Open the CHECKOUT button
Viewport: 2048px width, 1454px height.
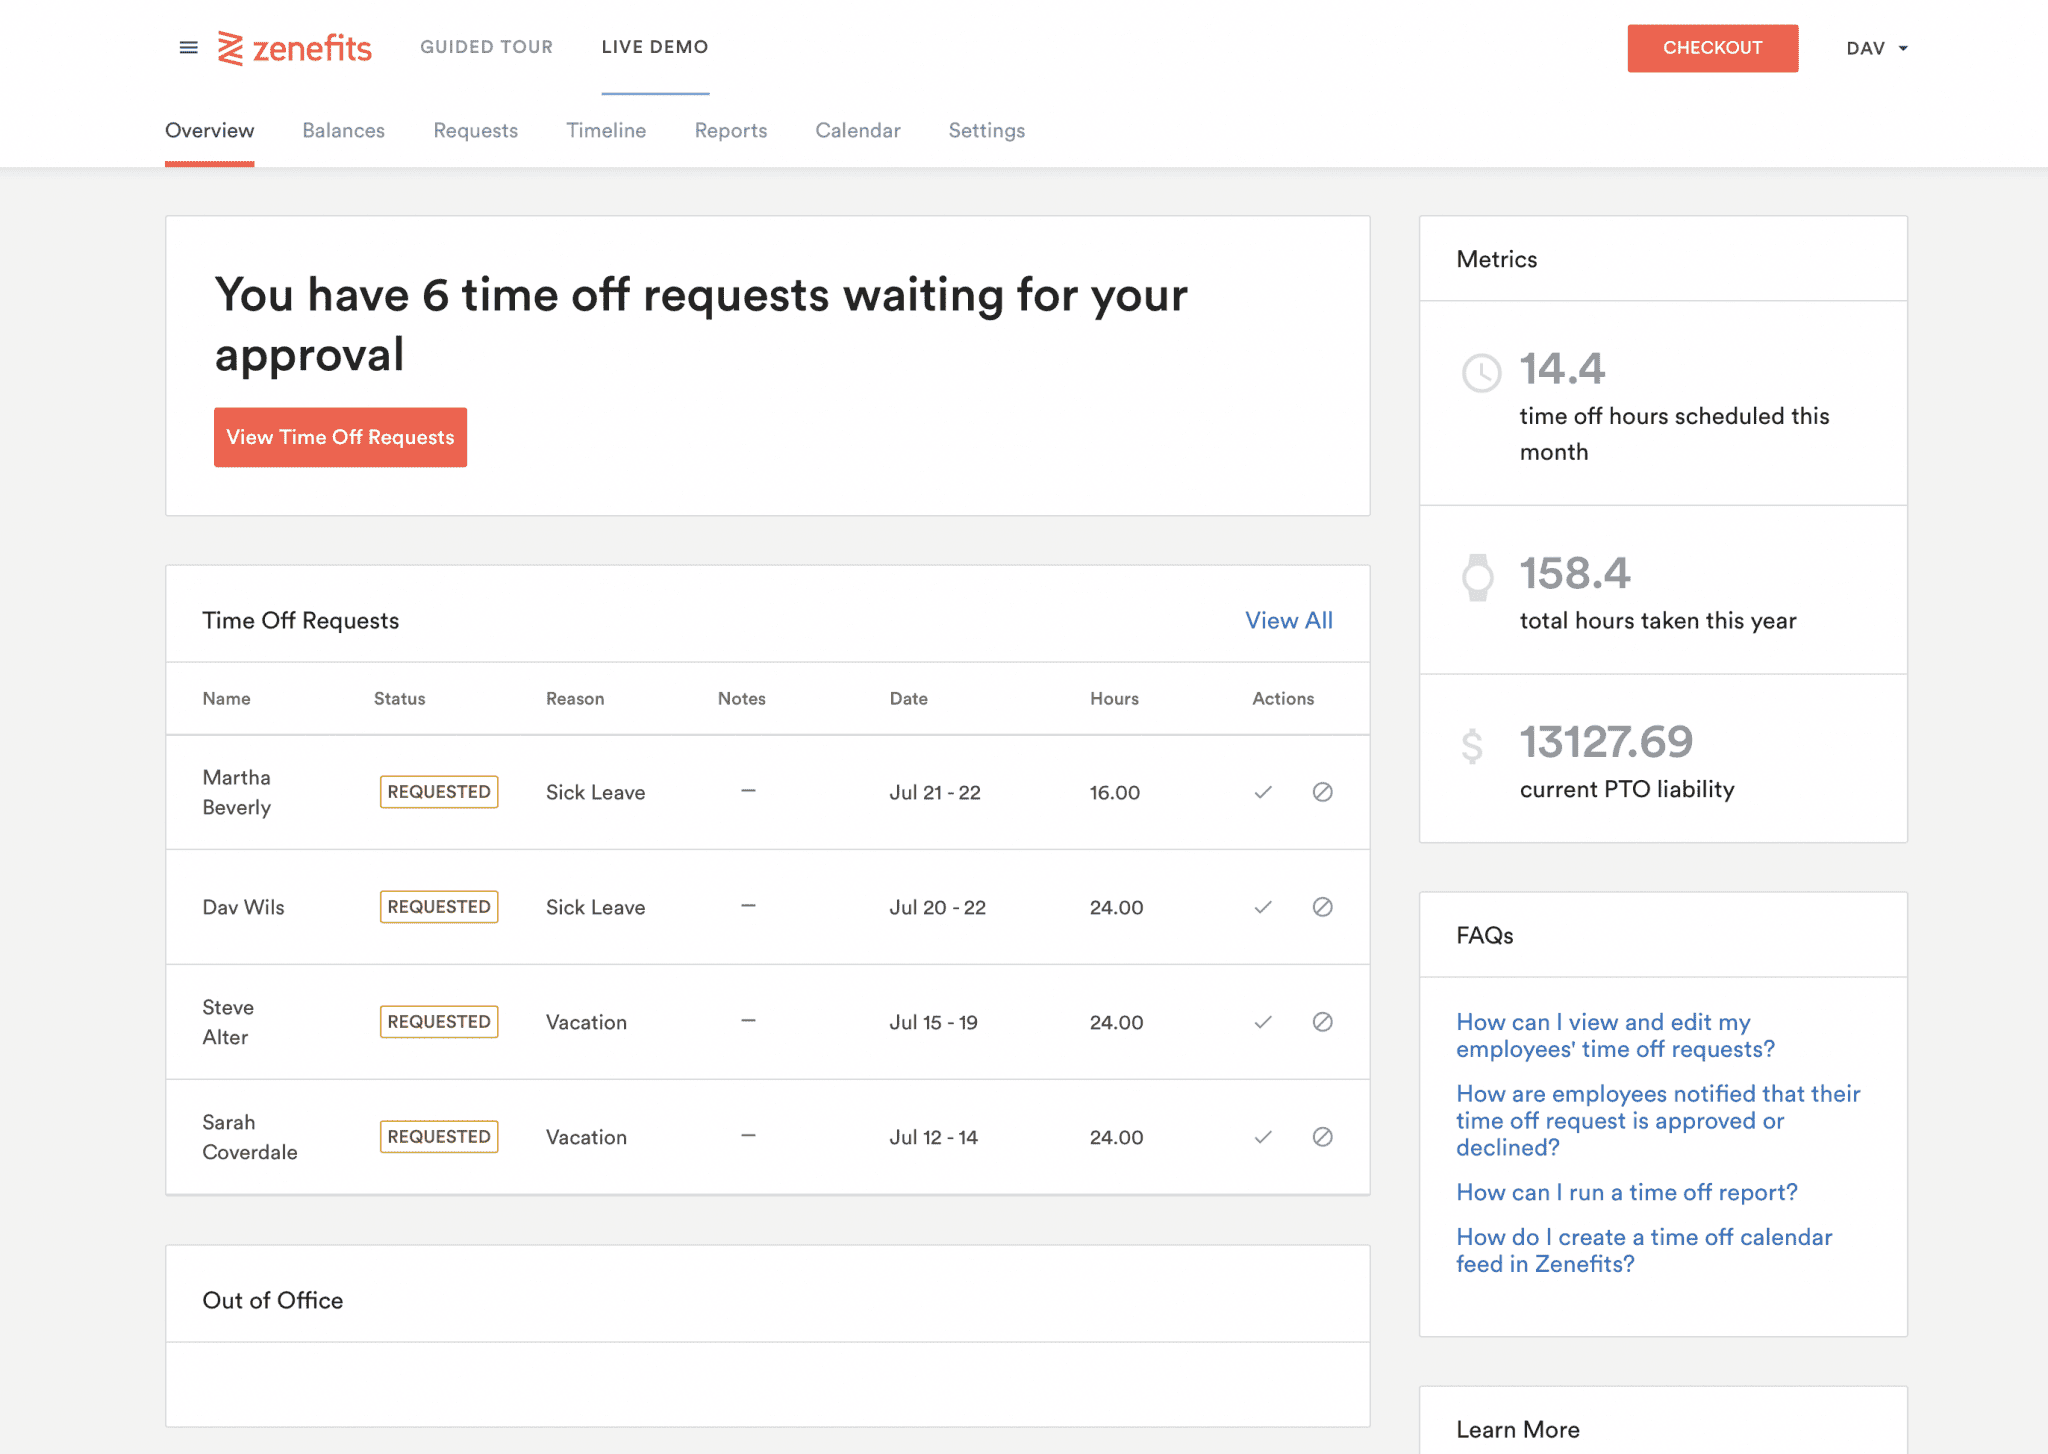[x=1712, y=47]
